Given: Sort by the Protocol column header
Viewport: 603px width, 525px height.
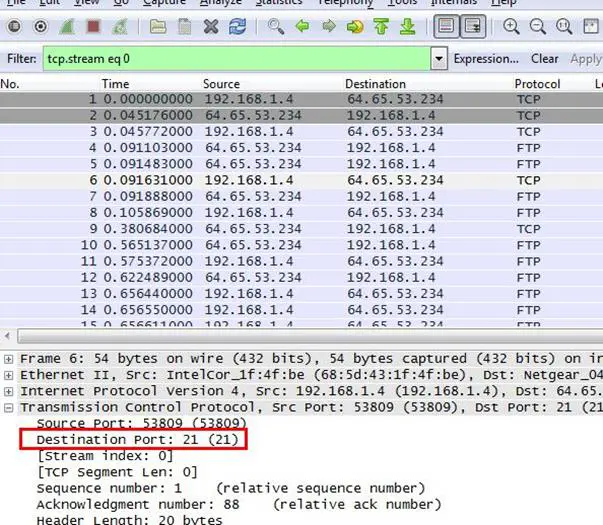Looking at the screenshot, I should [537, 84].
